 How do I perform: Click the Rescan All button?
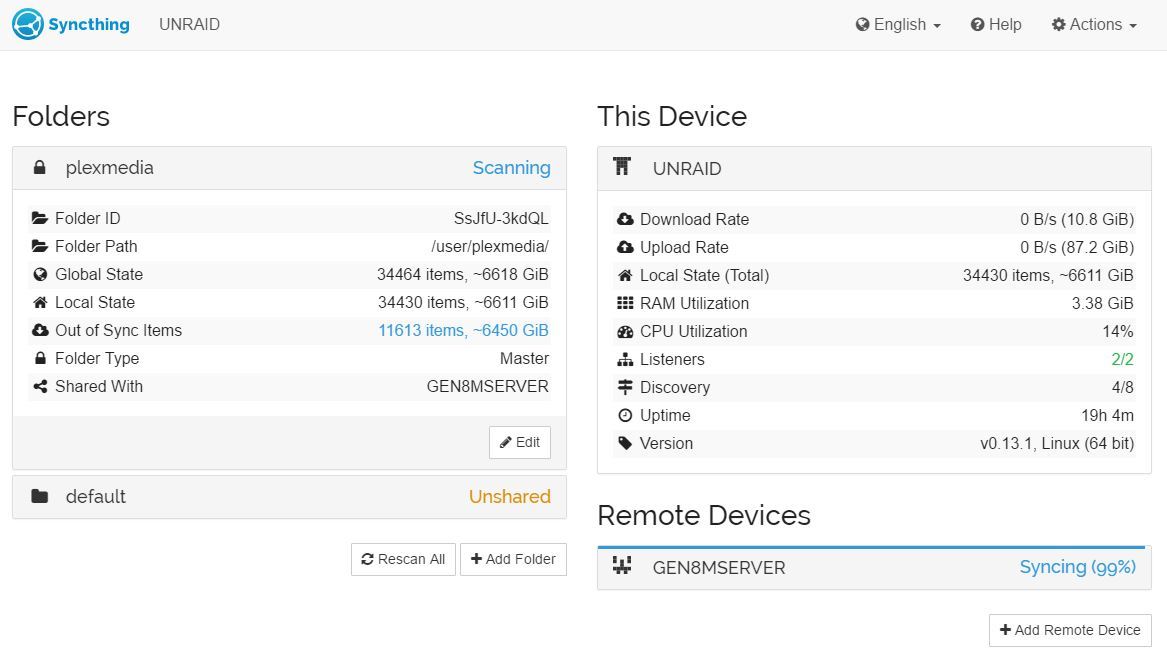point(403,559)
